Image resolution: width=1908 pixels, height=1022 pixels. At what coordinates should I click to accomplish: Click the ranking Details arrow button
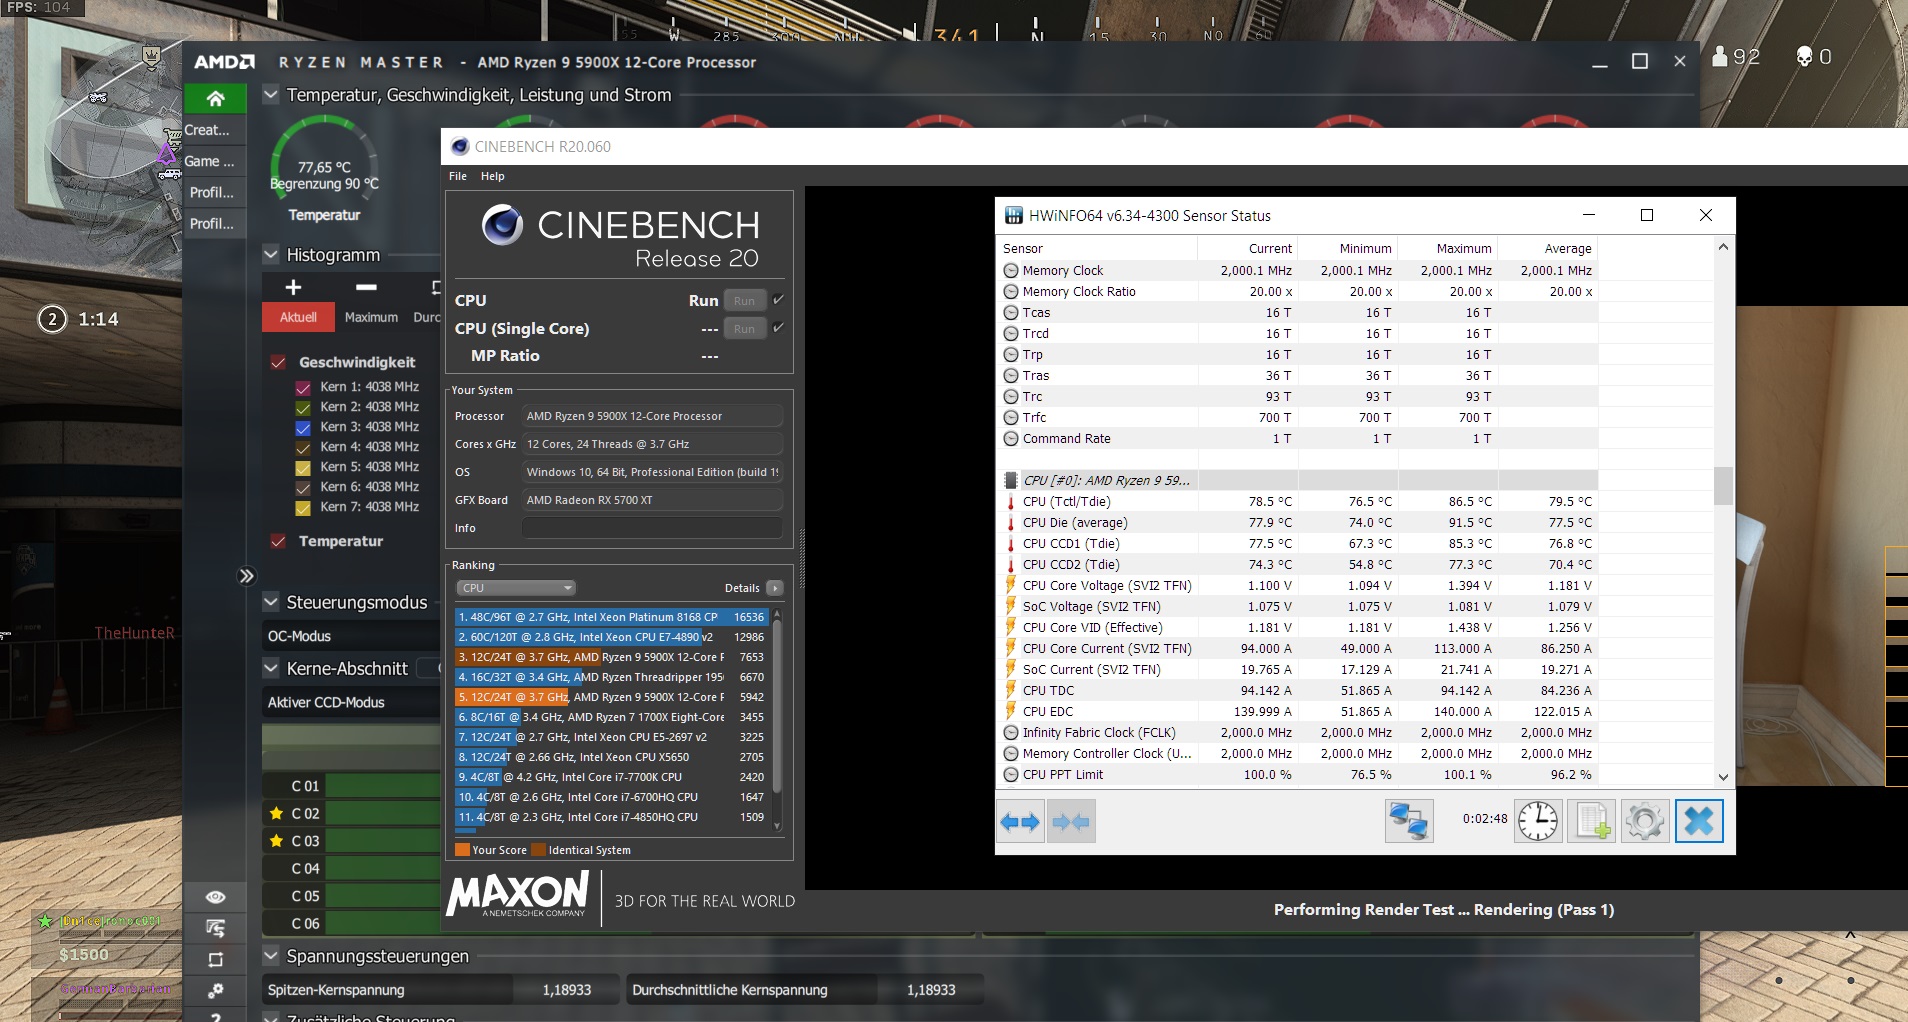point(775,588)
